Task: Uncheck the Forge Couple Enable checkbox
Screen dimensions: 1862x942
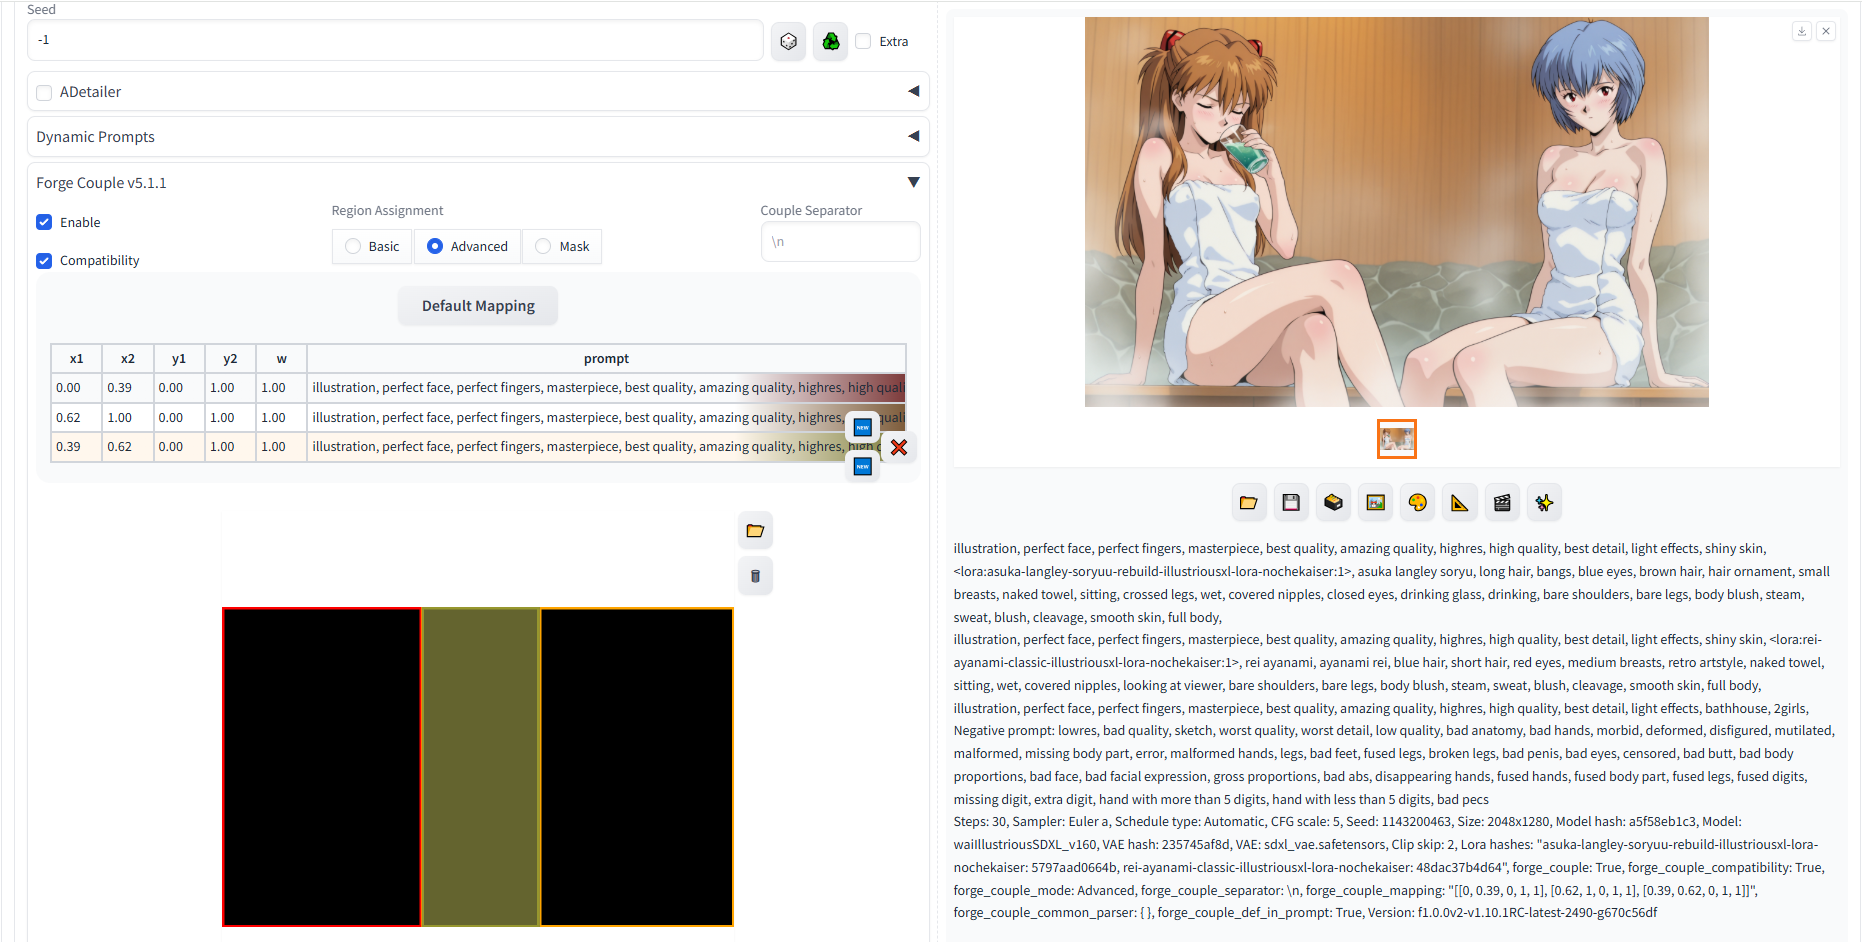Action: point(44,222)
